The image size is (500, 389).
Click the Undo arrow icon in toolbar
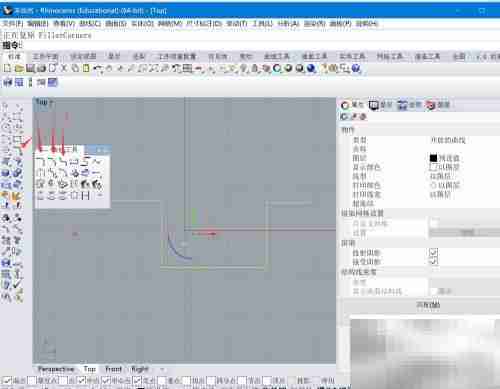(x=98, y=69)
